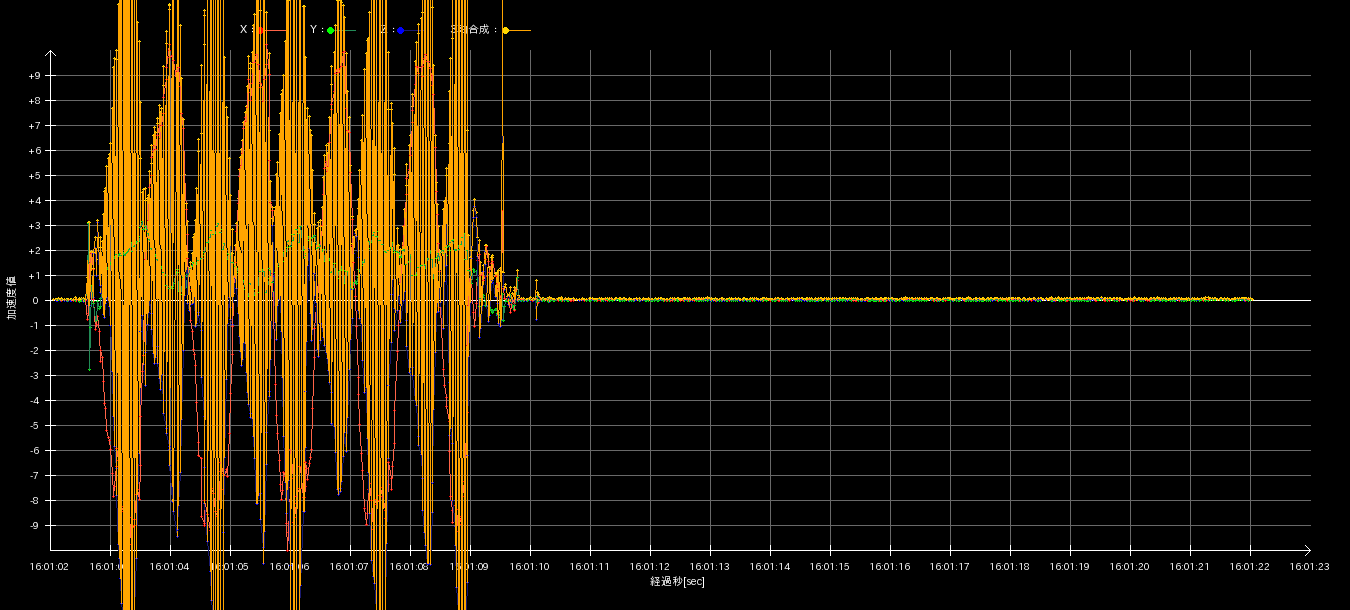1350x610 pixels.
Task: Click the -9 value on vertical axis
Action: 34,526
